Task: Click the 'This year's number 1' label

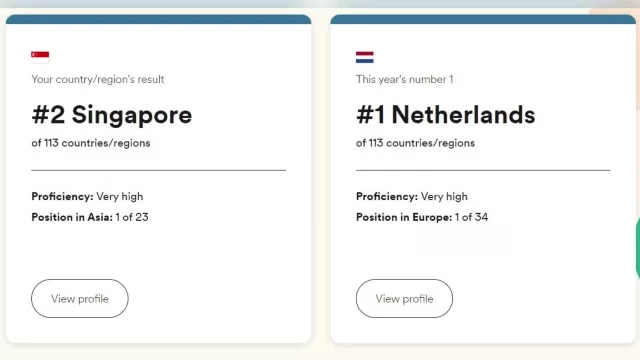Action: coord(404,79)
